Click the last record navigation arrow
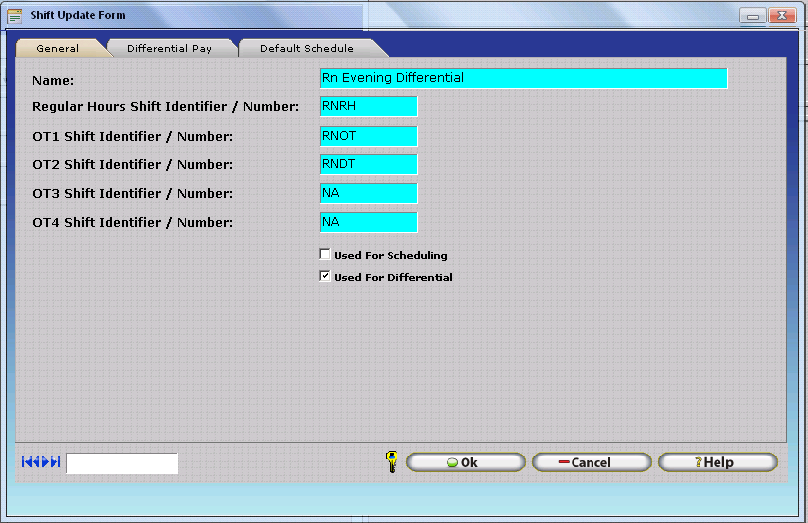Image resolution: width=808 pixels, height=523 pixels. (56, 462)
